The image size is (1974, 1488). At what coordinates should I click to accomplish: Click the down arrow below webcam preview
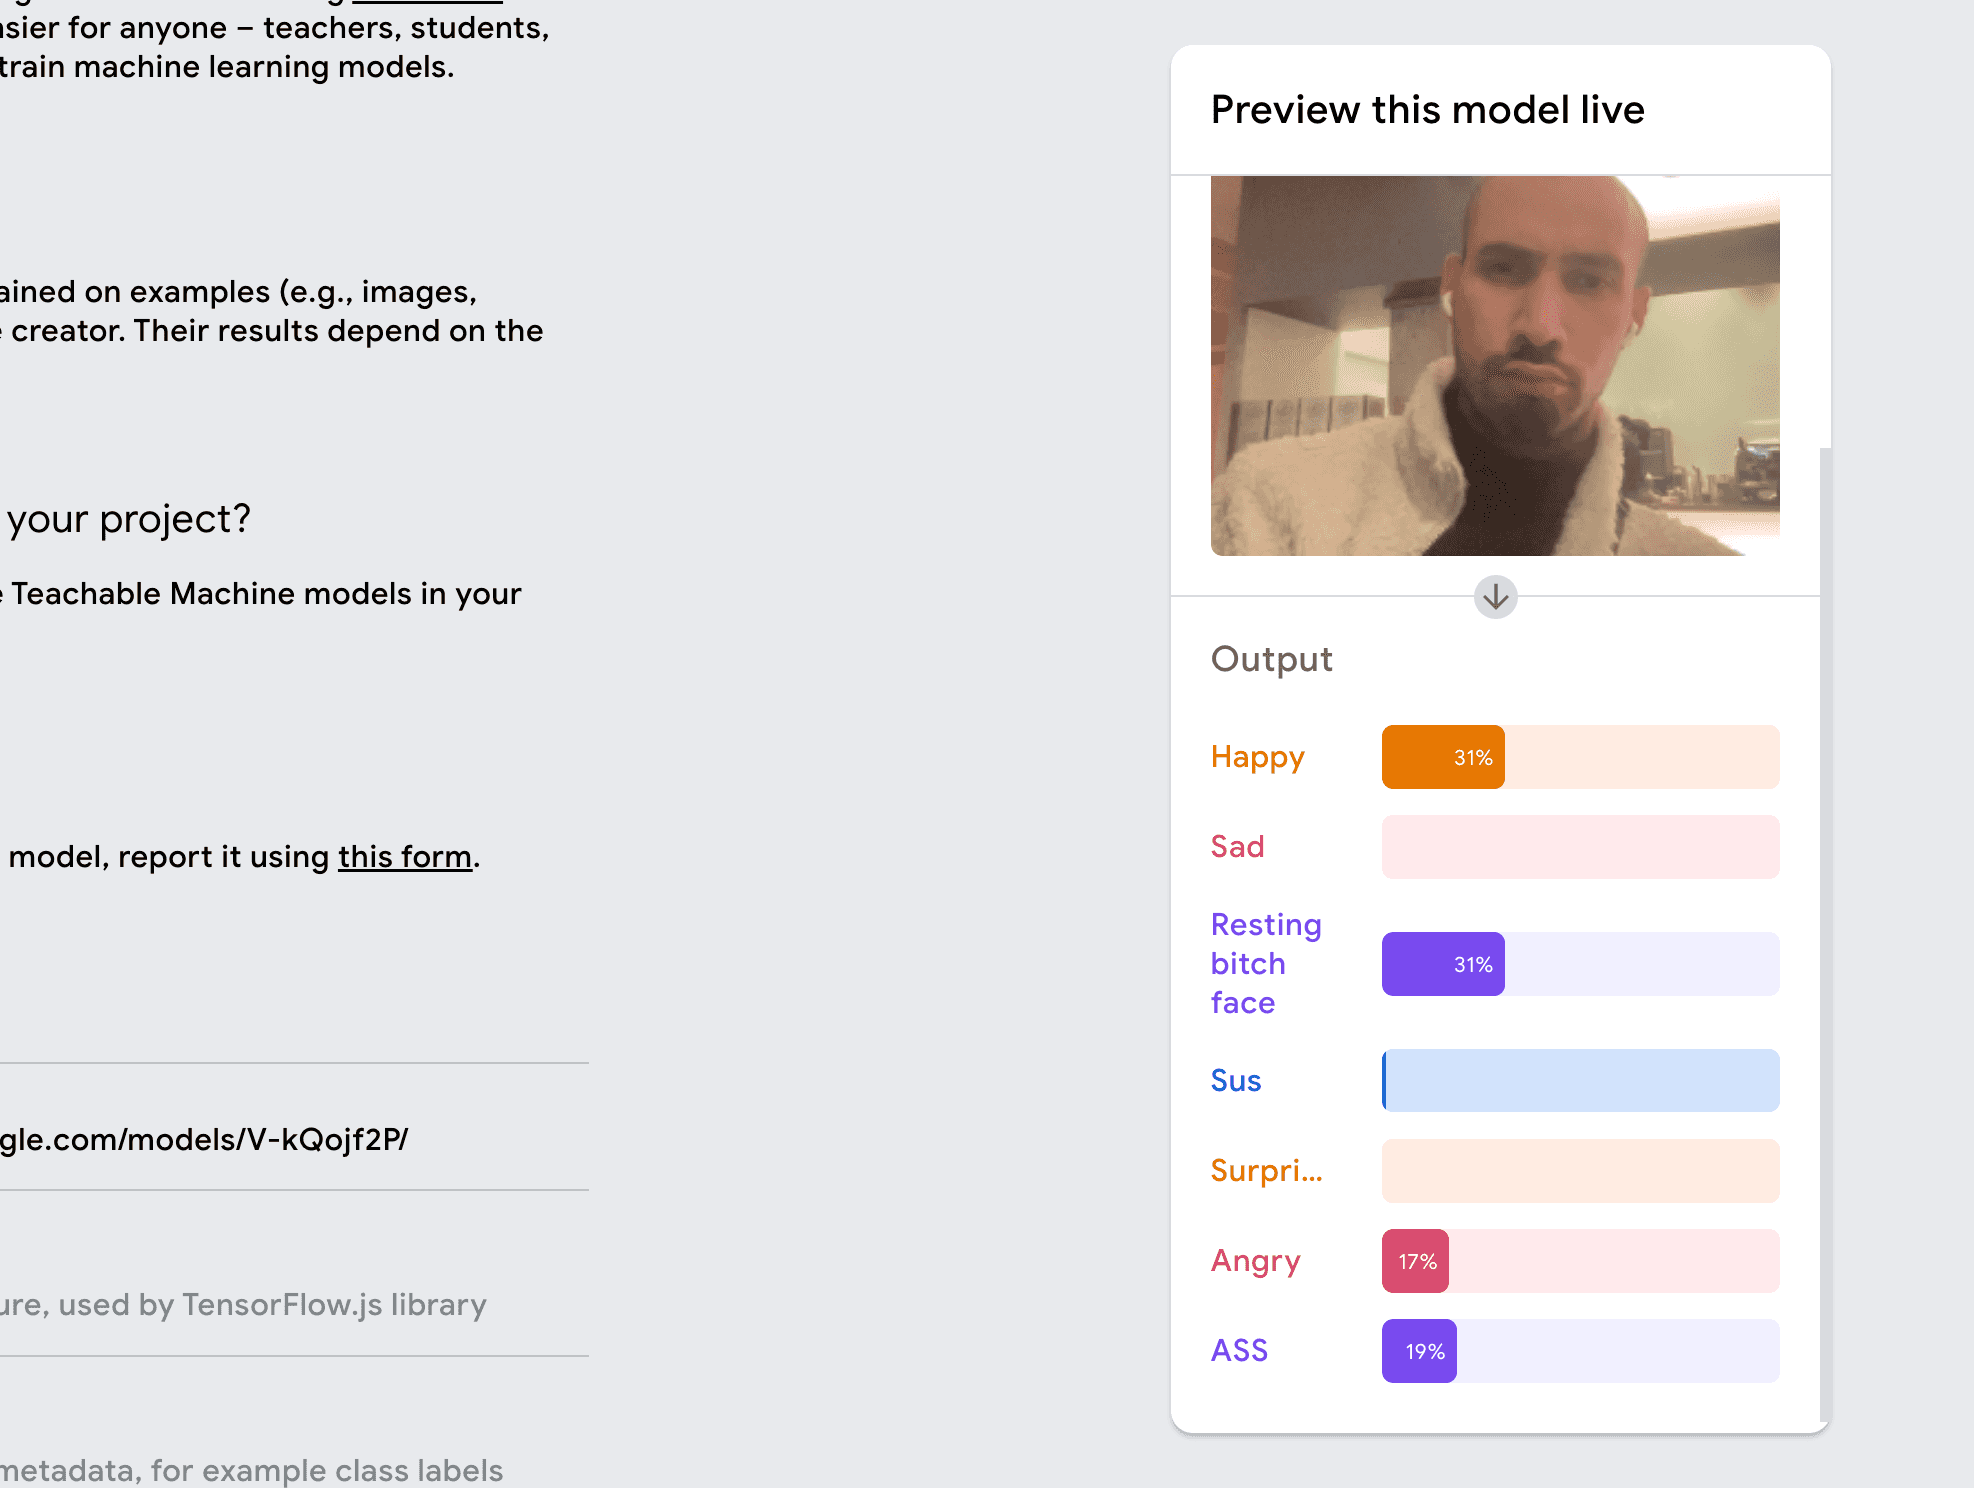pyautogui.click(x=1495, y=597)
